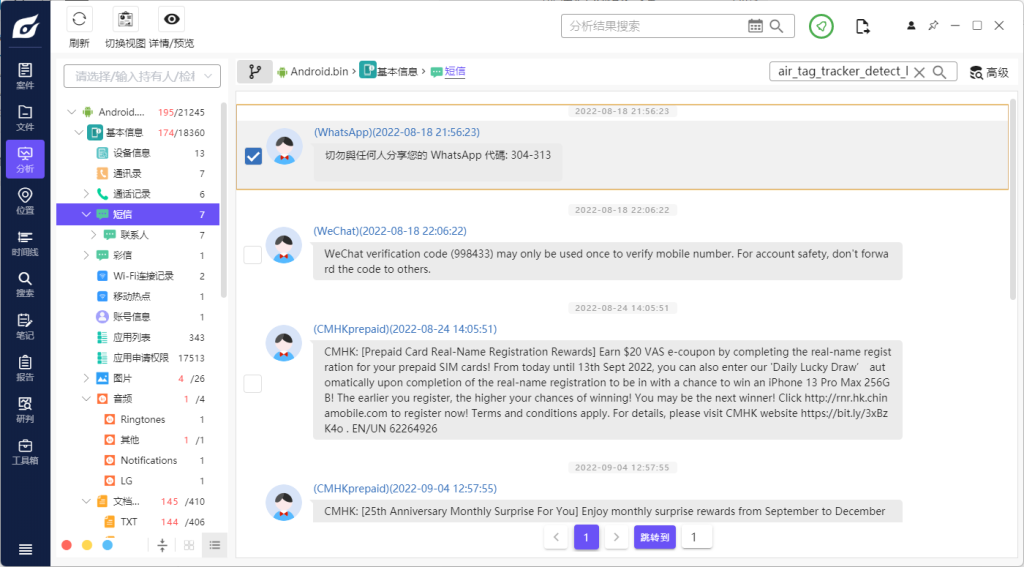
Task: Open the 工具箱 toolbox sidebar icon
Action: (x=25, y=451)
